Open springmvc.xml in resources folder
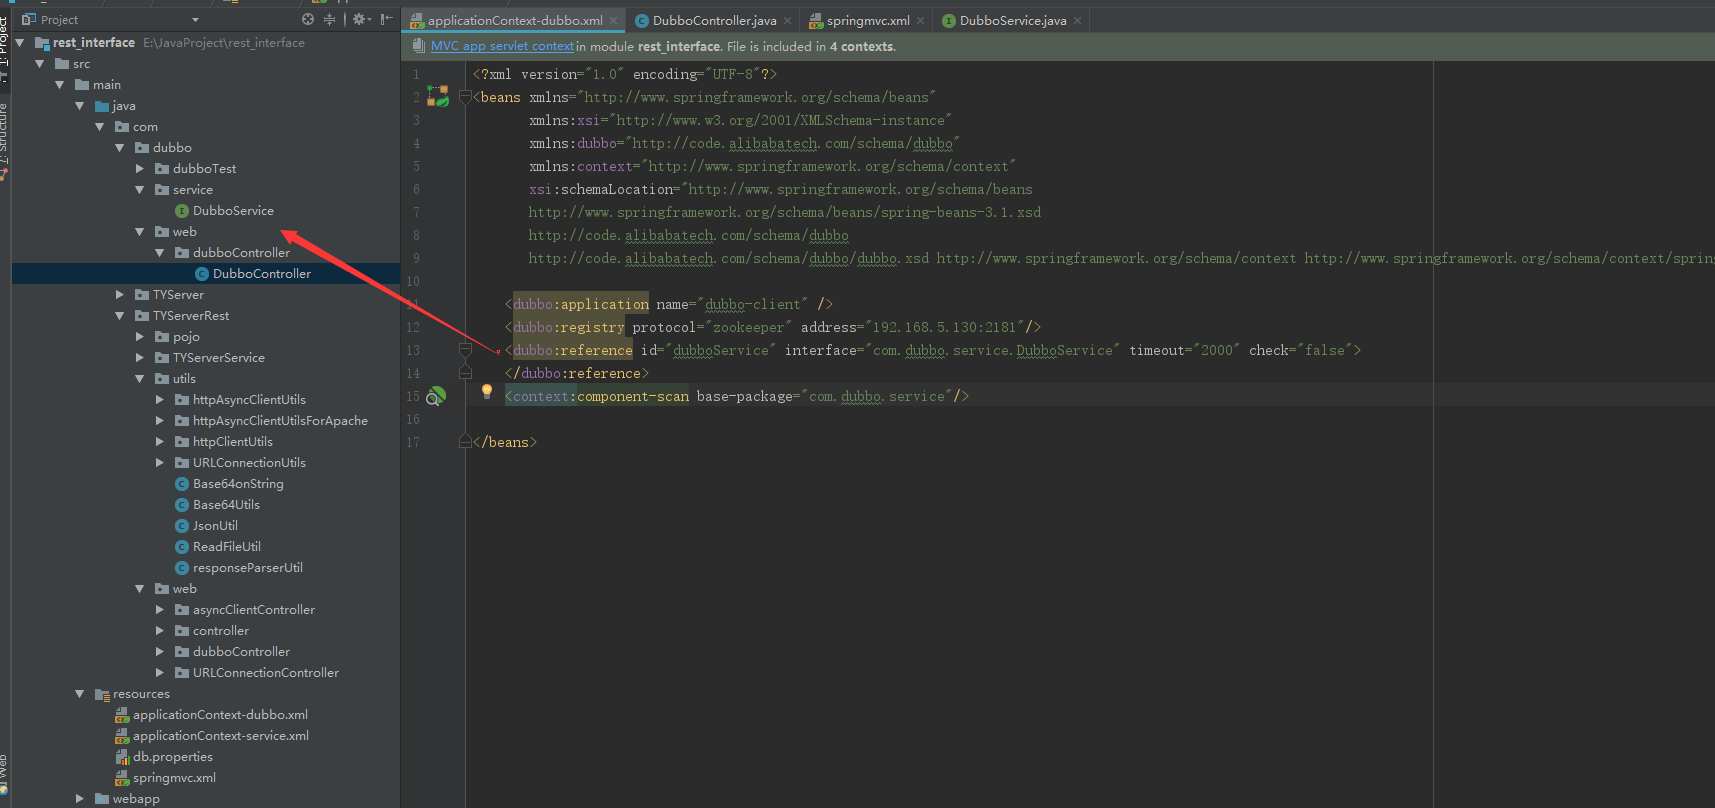The width and height of the screenshot is (1715, 808). point(165,778)
